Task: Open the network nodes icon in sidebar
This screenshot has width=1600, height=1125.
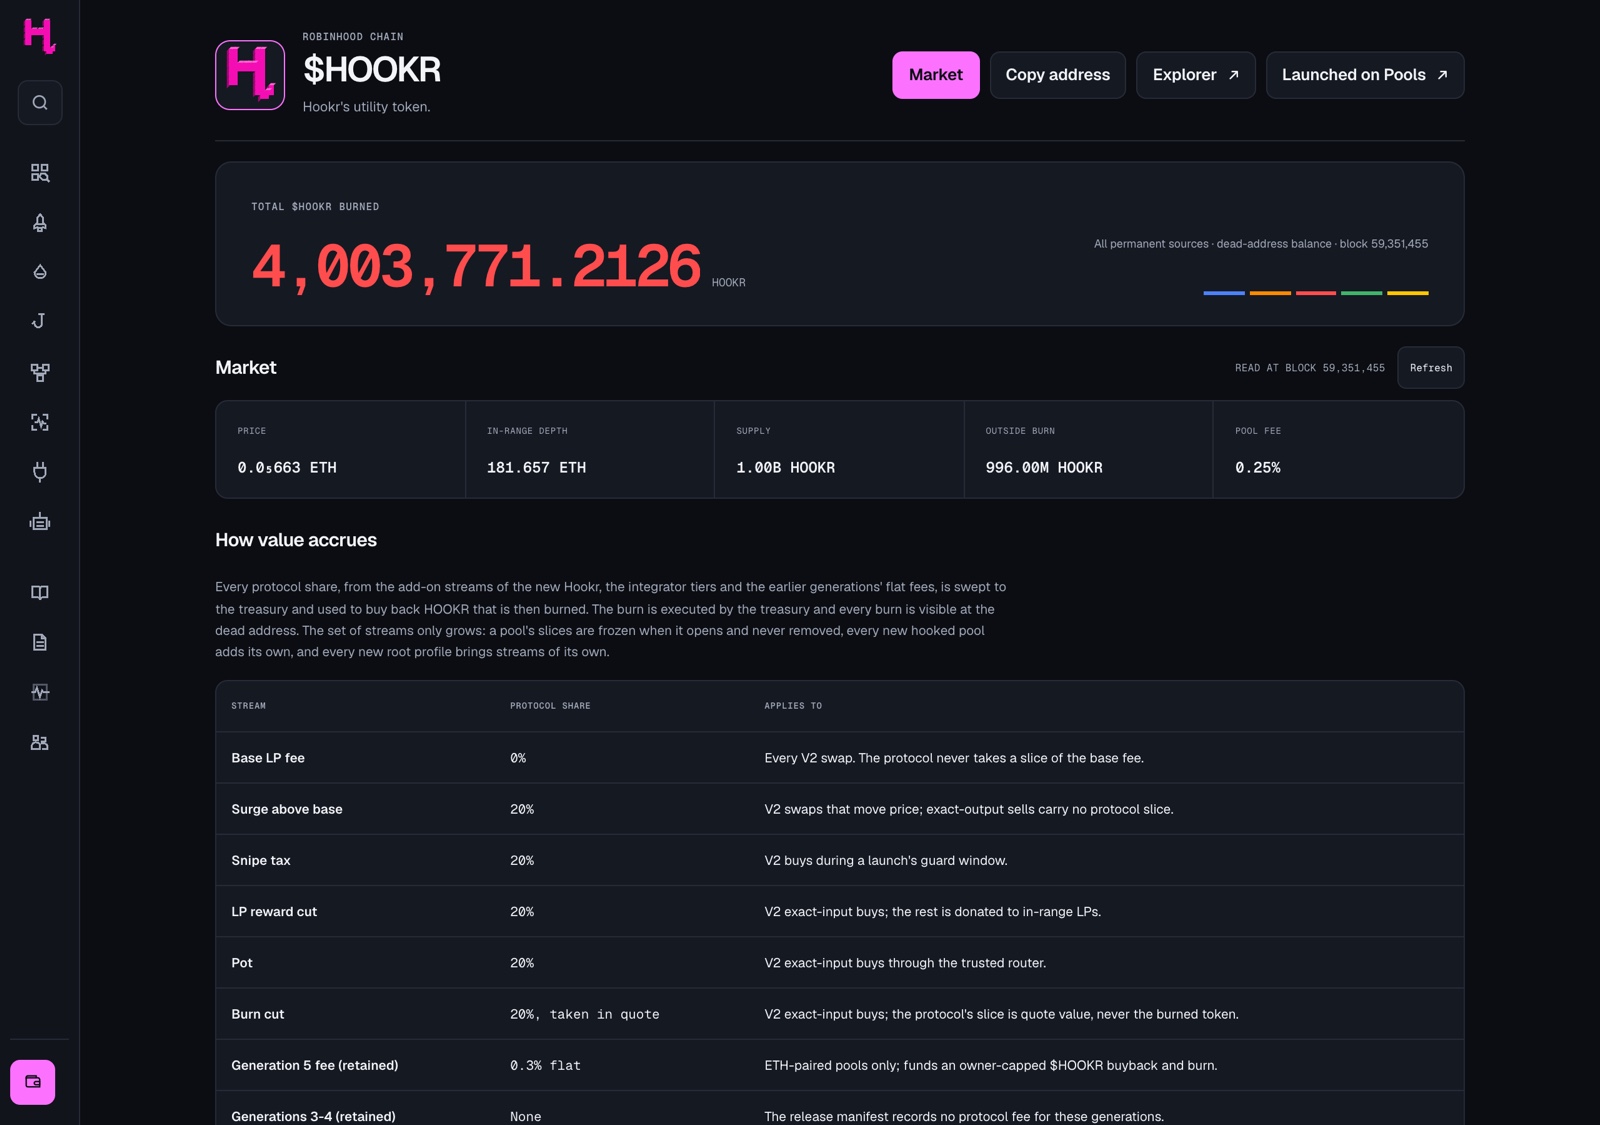Action: coord(40,372)
